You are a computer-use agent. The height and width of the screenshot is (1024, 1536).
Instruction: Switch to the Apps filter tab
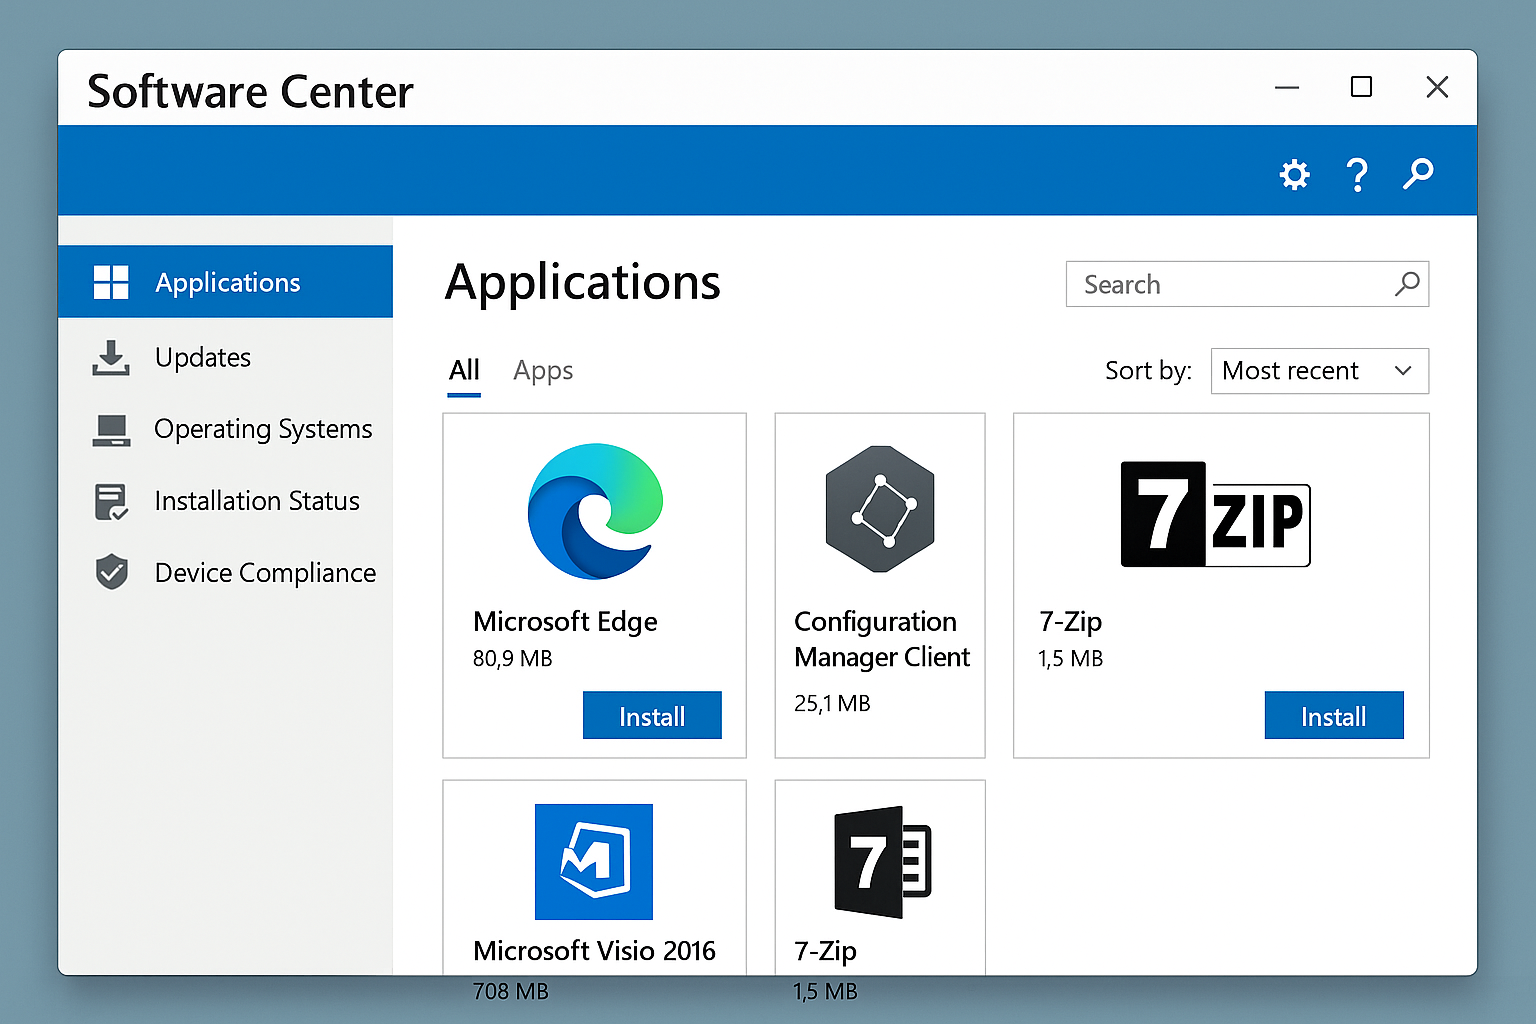tap(543, 370)
